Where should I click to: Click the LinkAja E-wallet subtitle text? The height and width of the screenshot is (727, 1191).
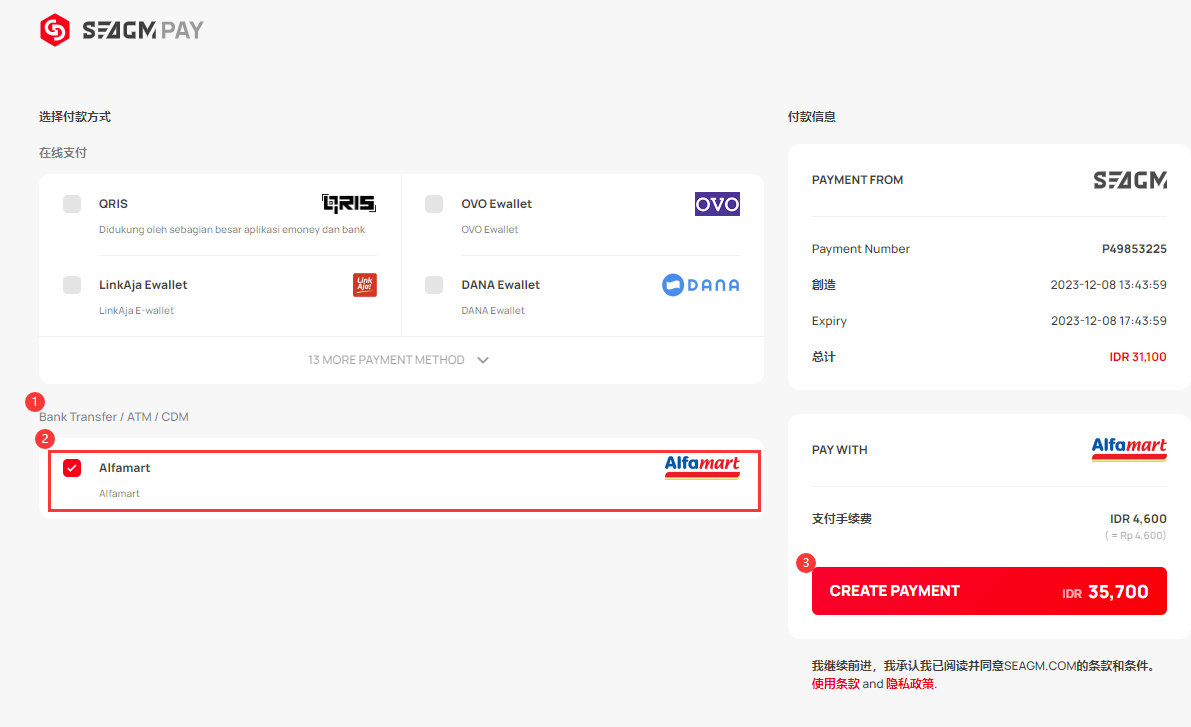click(x=137, y=311)
